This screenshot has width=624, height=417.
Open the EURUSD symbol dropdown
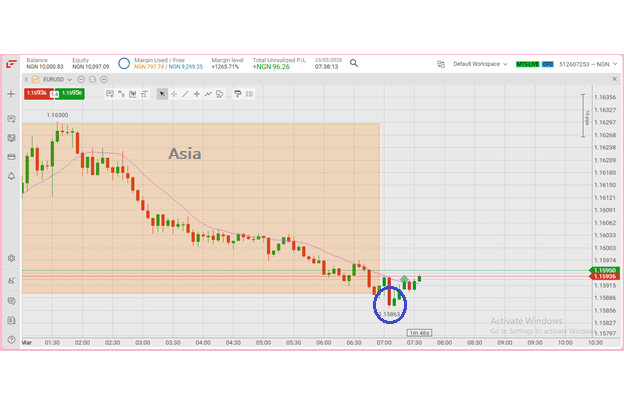57,80
